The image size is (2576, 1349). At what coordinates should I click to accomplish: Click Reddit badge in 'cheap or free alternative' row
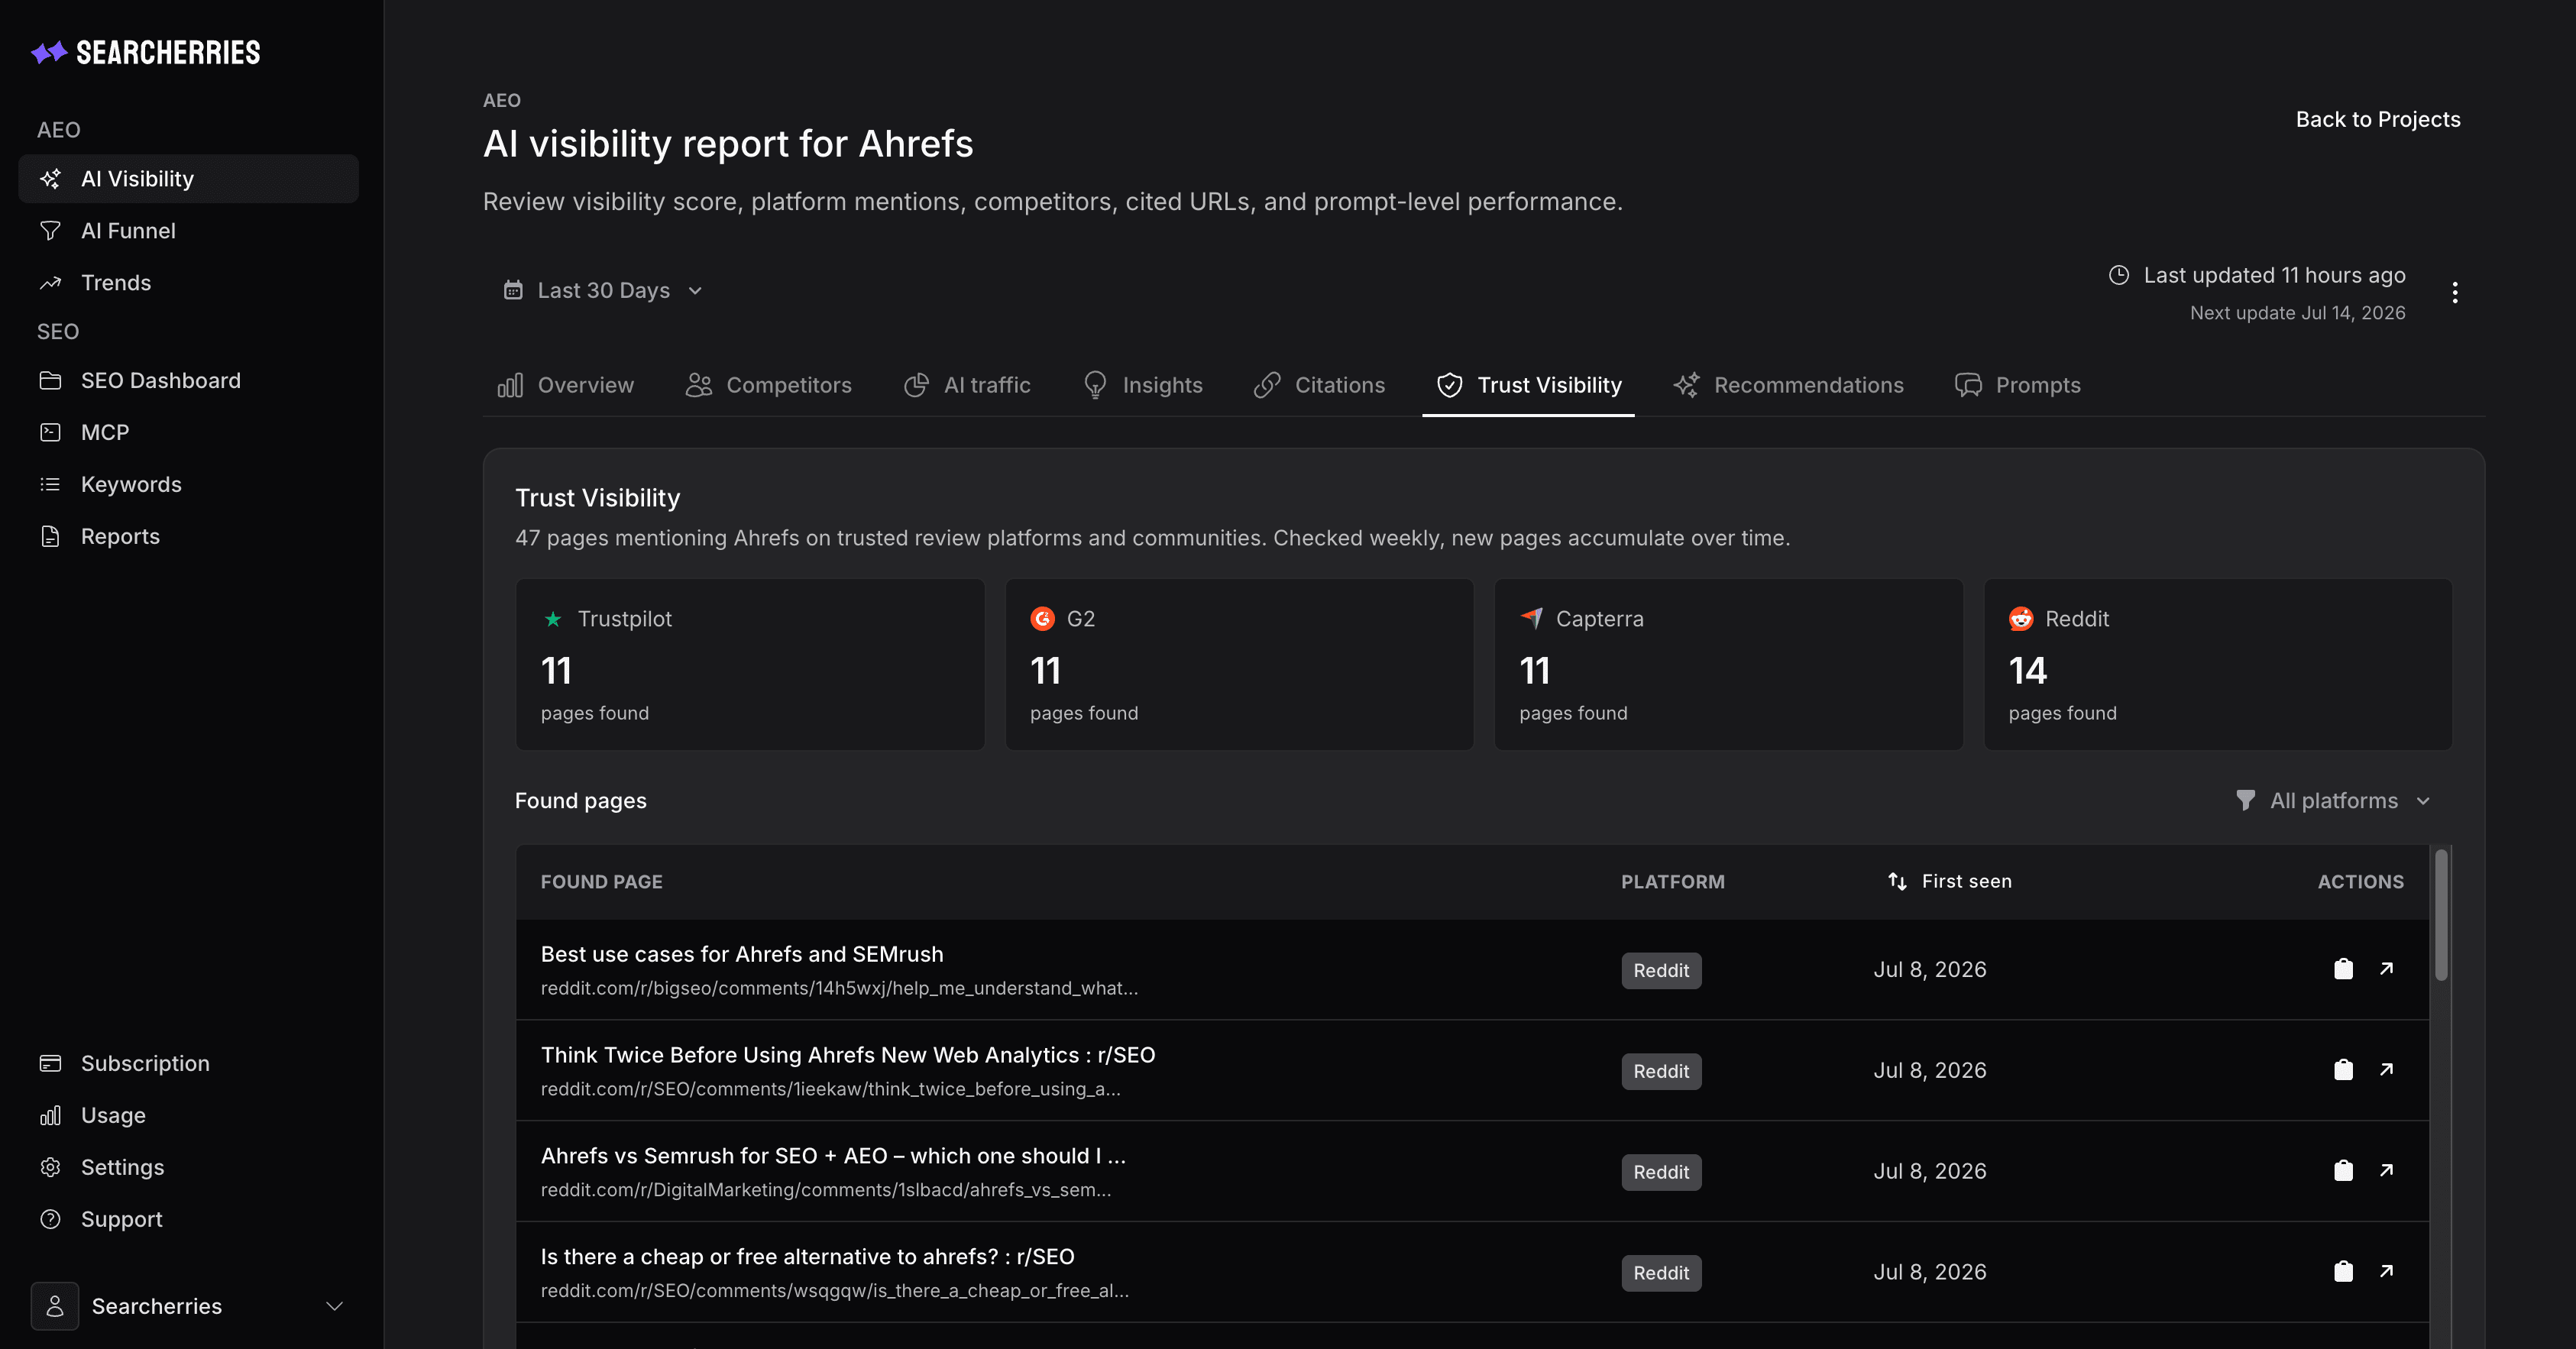(1661, 1274)
